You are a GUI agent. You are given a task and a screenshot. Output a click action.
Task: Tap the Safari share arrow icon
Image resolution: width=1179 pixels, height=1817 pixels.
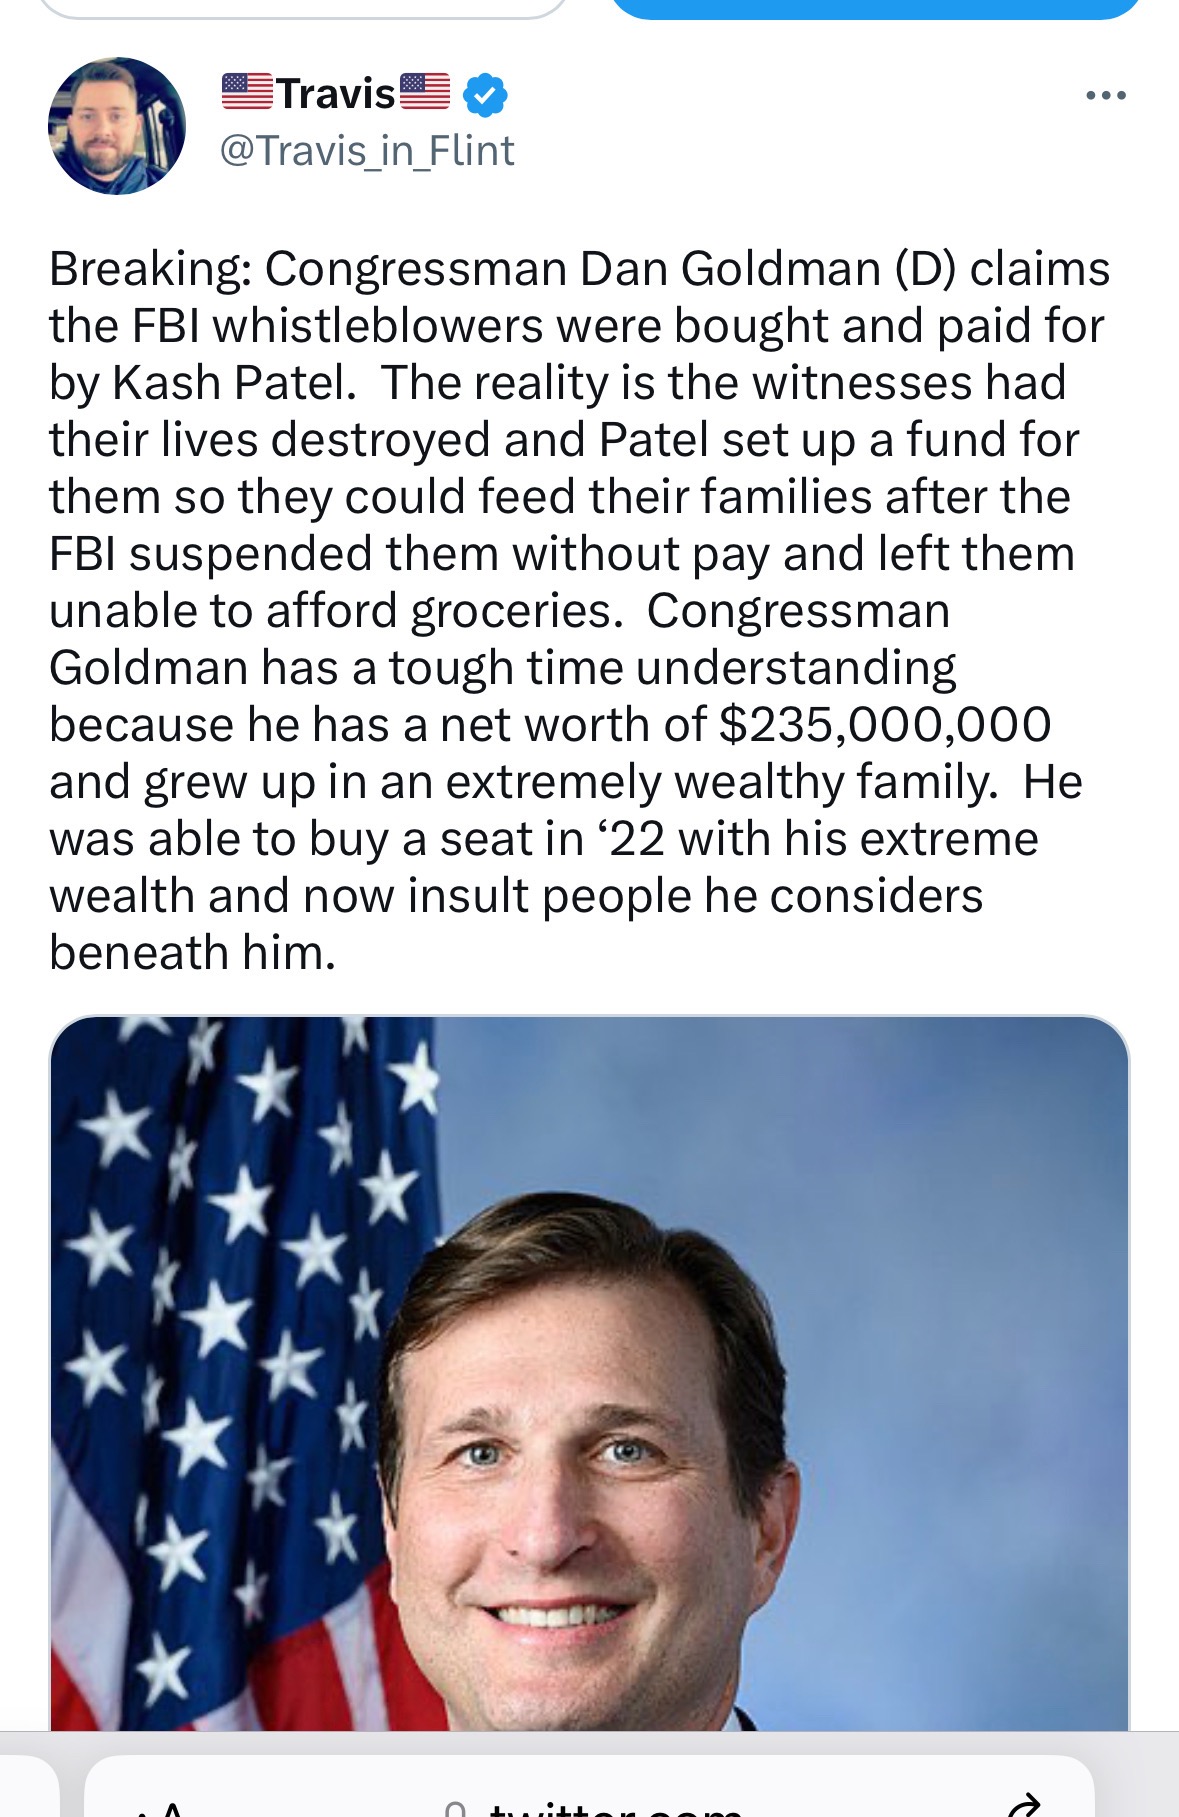[x=1025, y=1806]
